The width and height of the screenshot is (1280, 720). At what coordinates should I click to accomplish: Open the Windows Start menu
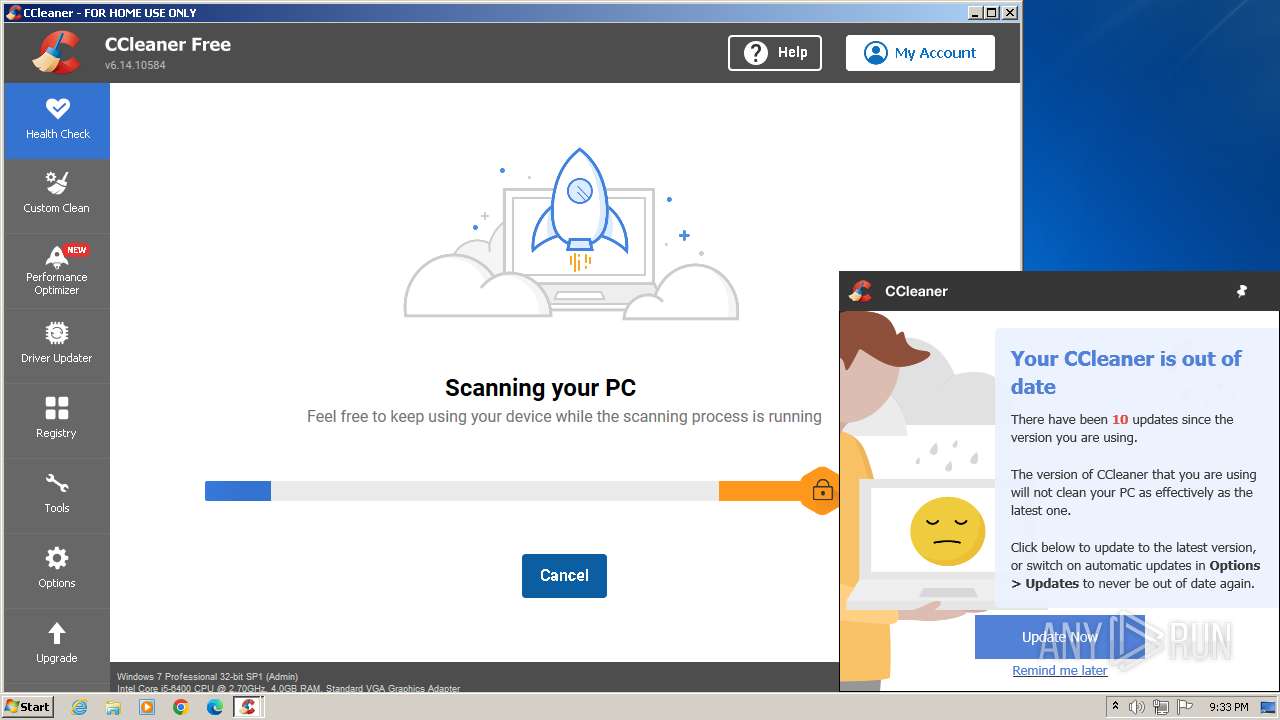coord(28,706)
